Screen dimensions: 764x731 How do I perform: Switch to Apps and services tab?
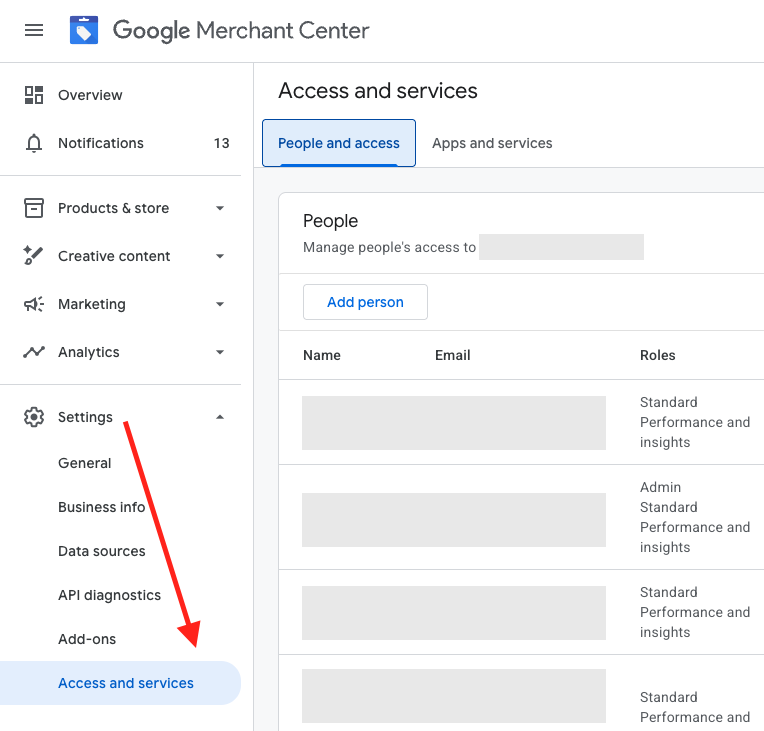point(492,143)
